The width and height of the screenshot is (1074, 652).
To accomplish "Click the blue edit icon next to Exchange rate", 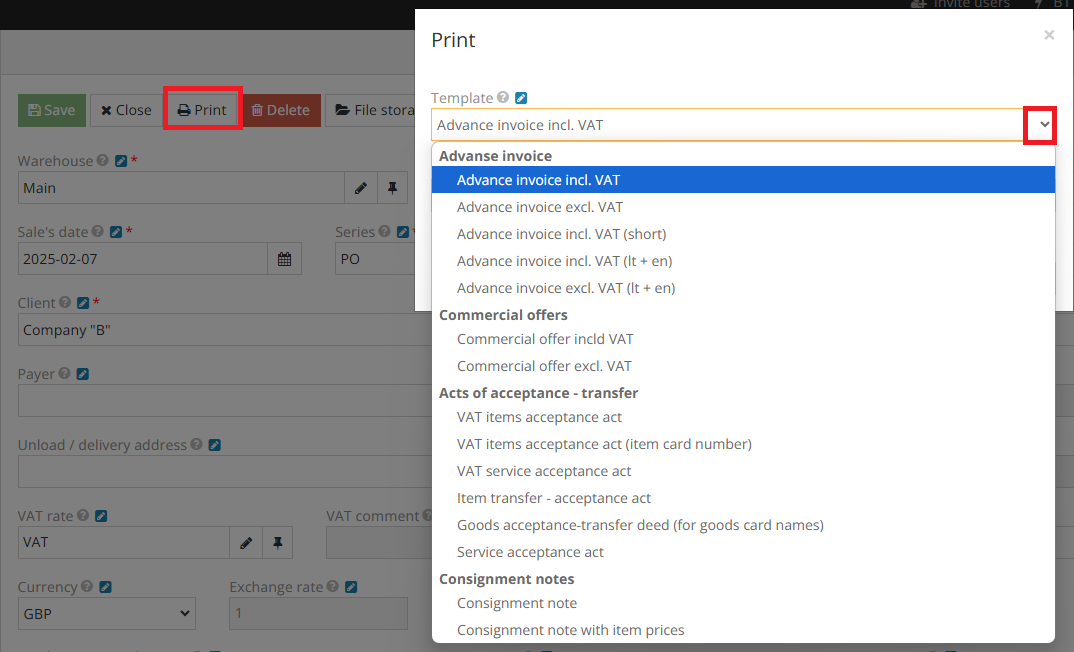I will pyautogui.click(x=349, y=586).
